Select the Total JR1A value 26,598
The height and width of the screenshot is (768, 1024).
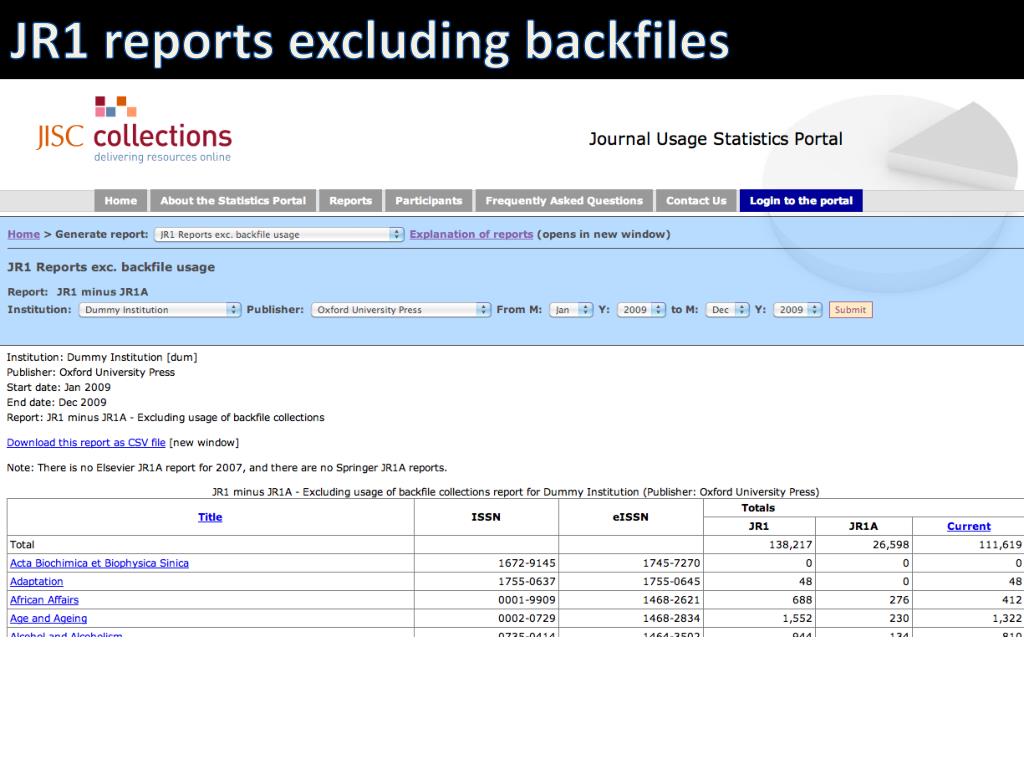click(x=890, y=545)
